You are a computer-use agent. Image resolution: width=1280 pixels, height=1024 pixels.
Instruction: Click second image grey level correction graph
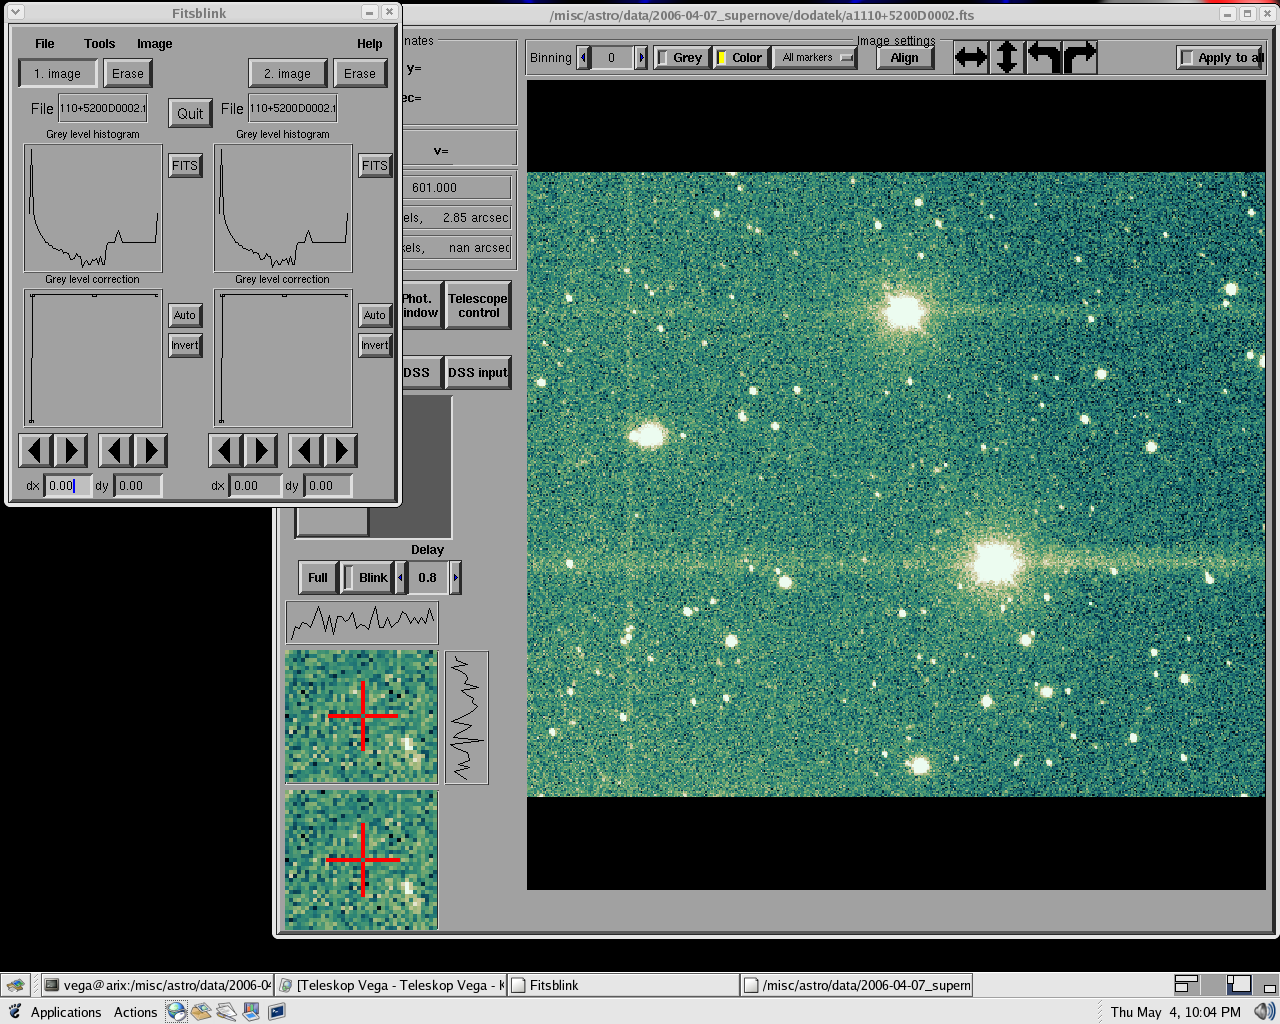283,358
